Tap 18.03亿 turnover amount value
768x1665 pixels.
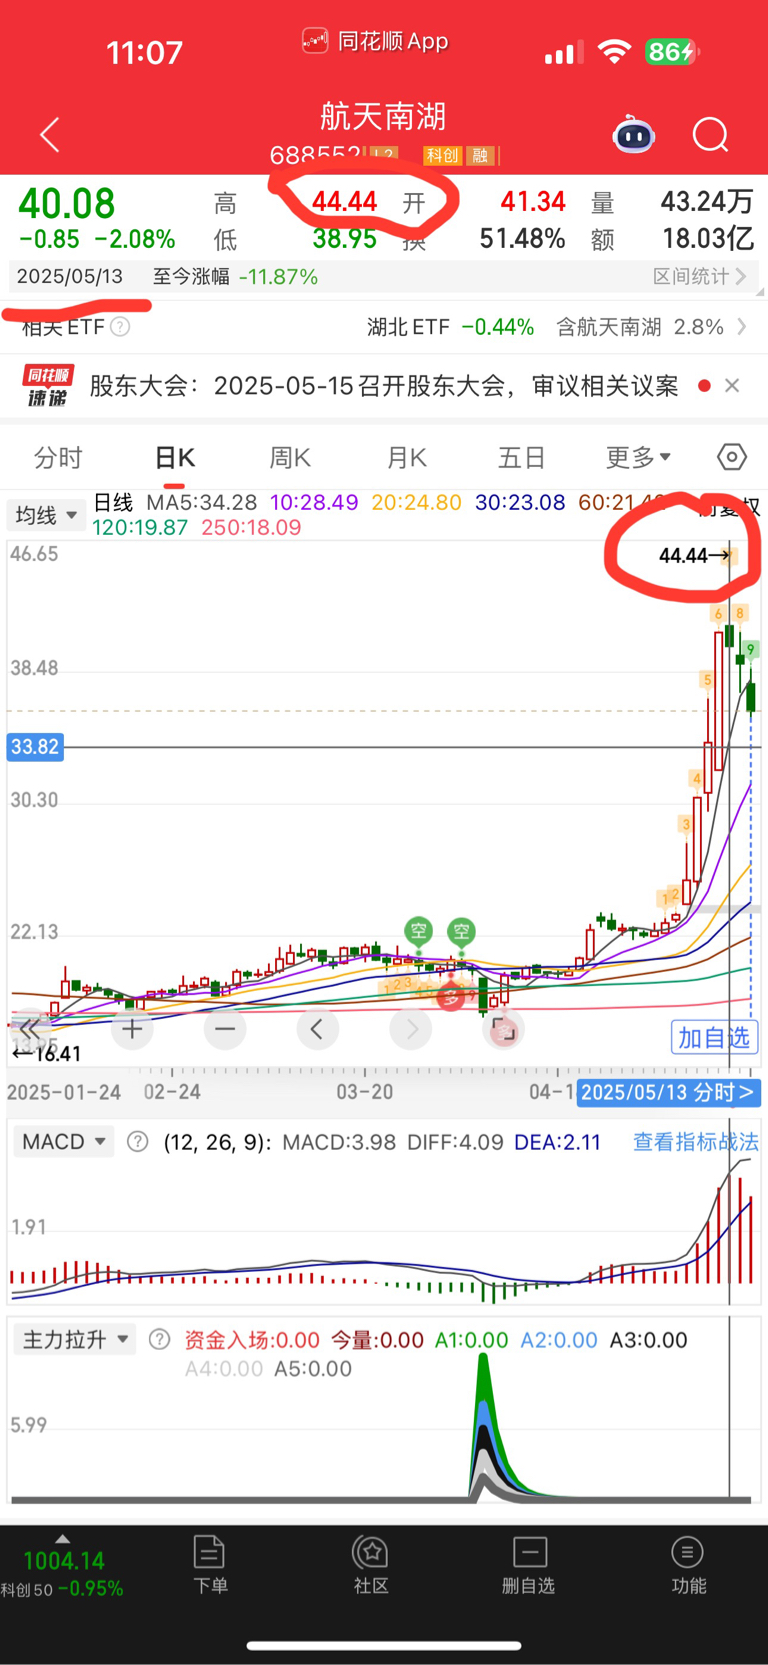(708, 239)
